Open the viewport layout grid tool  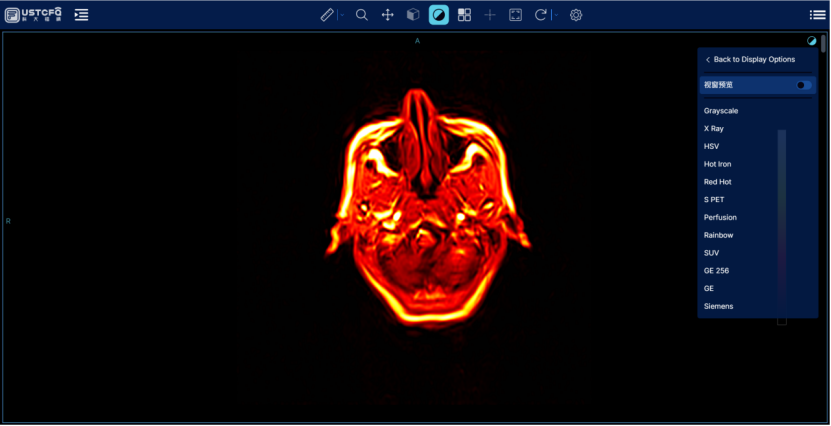click(464, 15)
